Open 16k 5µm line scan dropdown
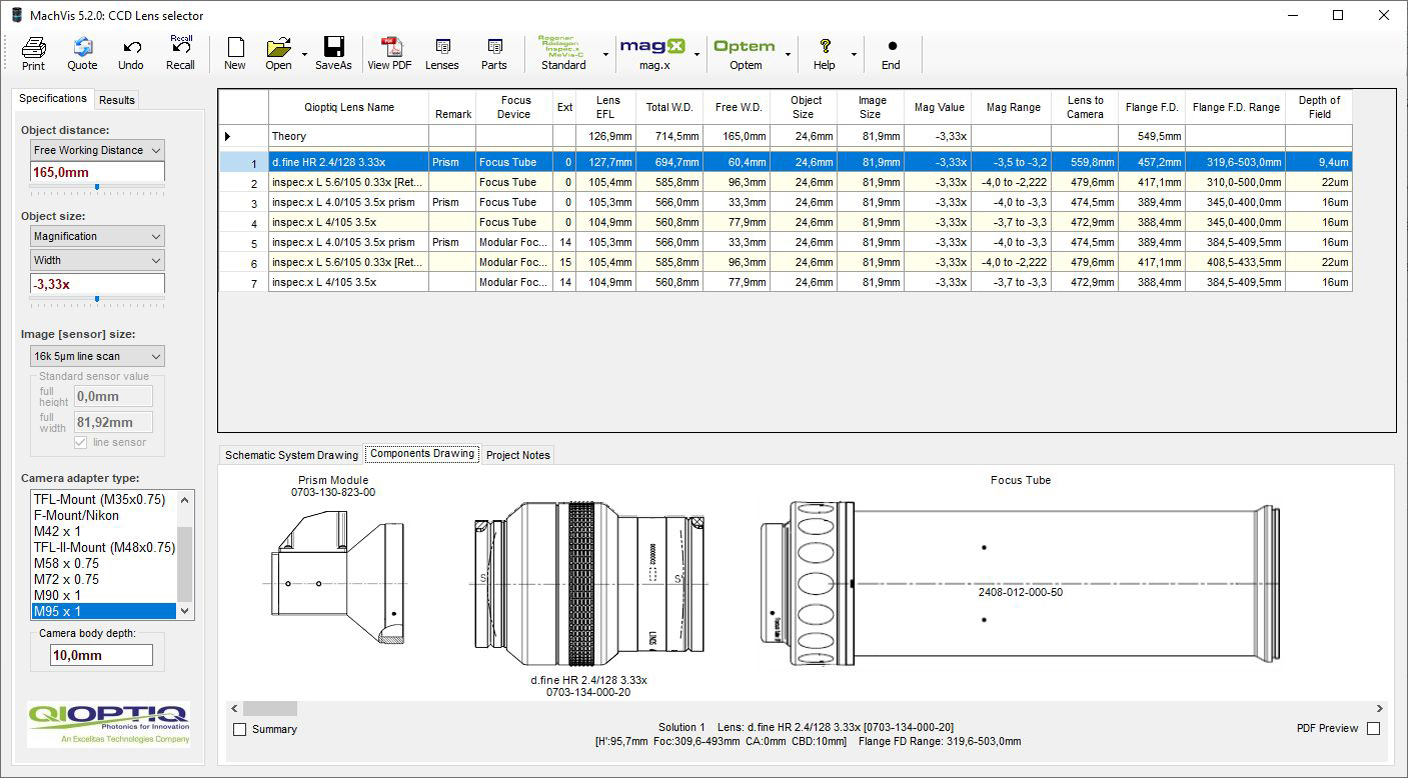This screenshot has width=1408, height=778. pyautogui.click(x=97, y=356)
